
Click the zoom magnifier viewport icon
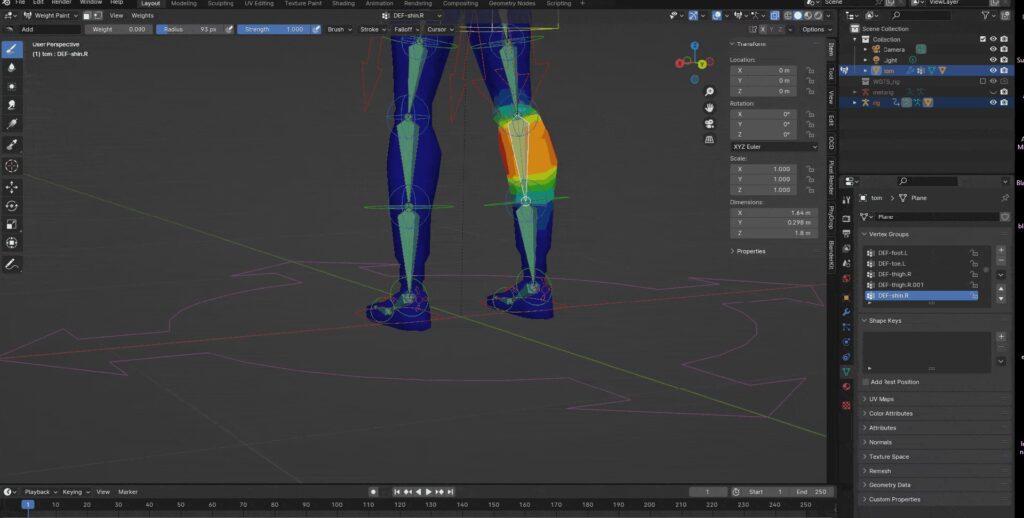coord(709,92)
